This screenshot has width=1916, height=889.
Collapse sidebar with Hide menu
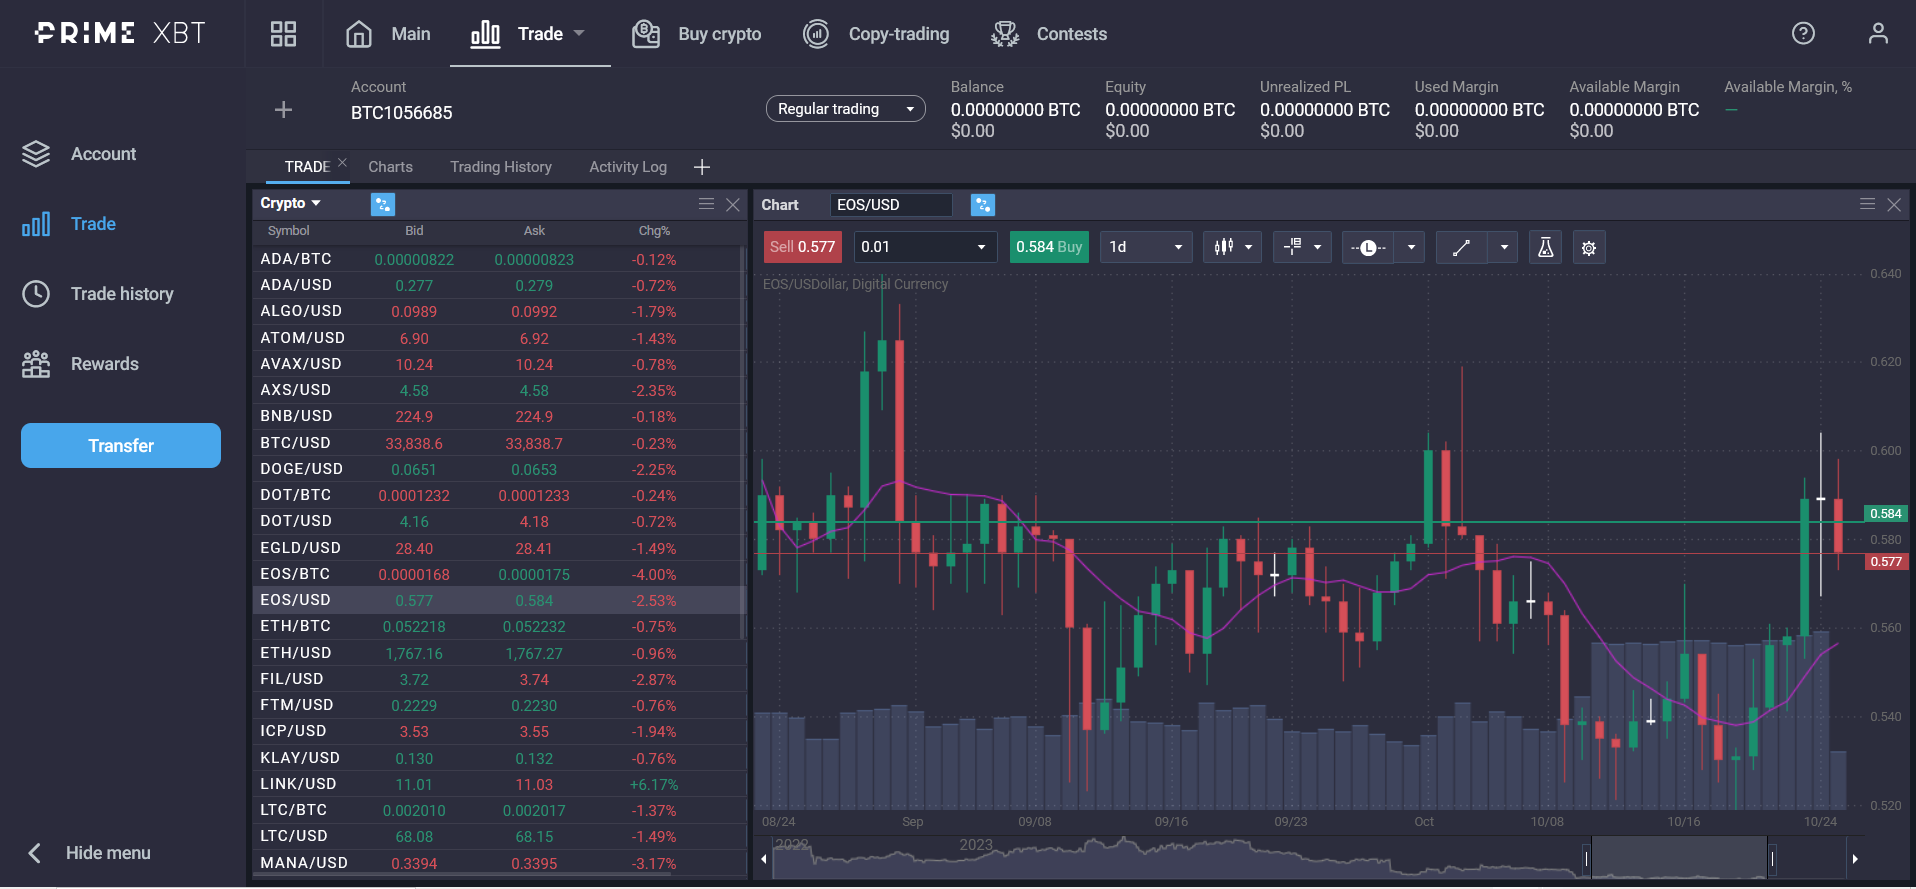pos(88,853)
